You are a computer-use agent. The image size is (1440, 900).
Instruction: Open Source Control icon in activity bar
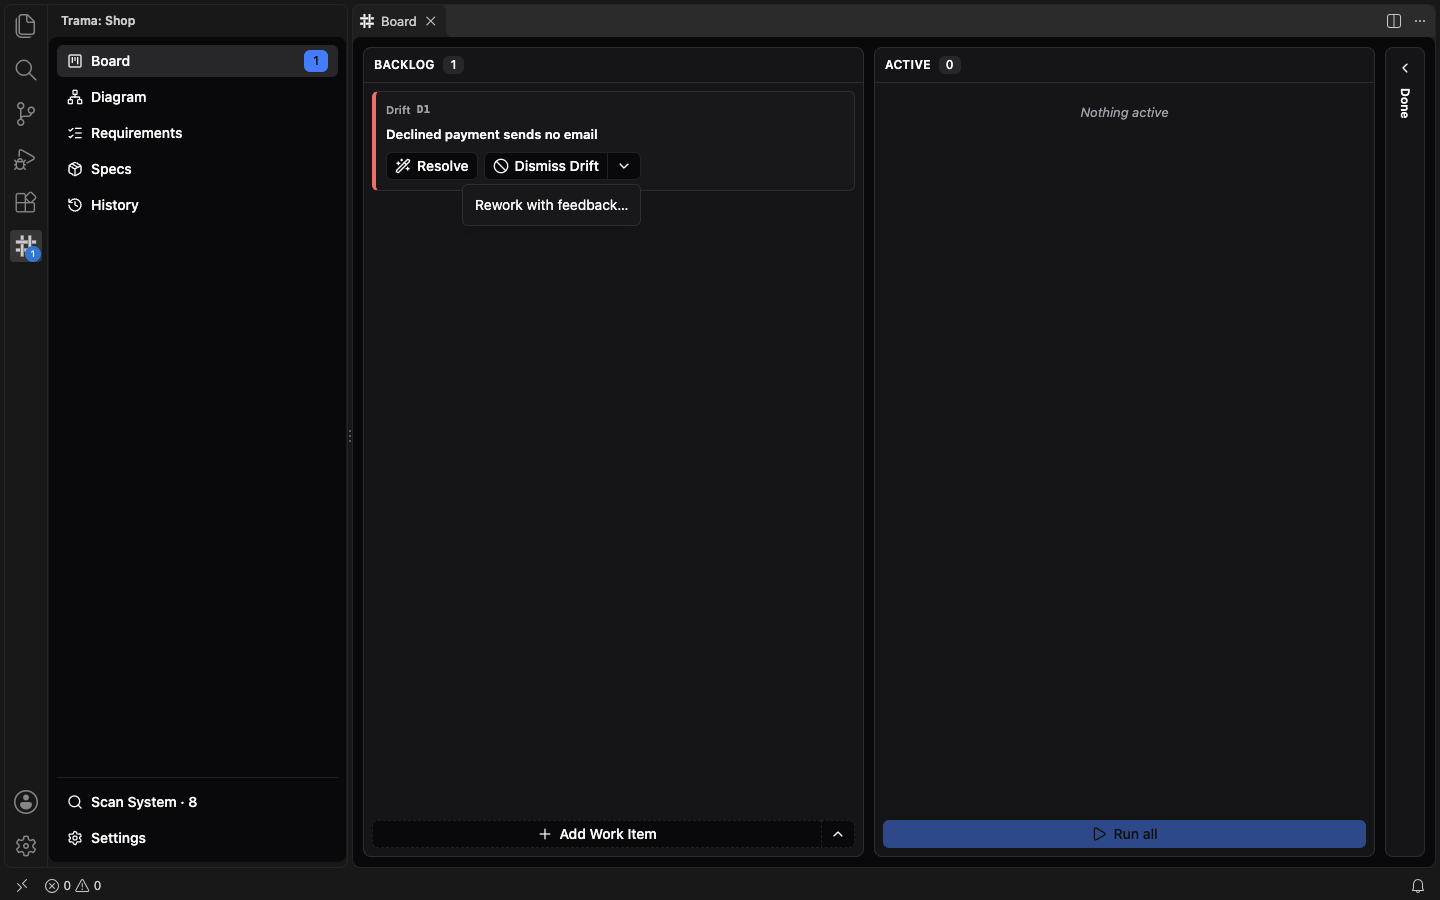pyautogui.click(x=26, y=114)
